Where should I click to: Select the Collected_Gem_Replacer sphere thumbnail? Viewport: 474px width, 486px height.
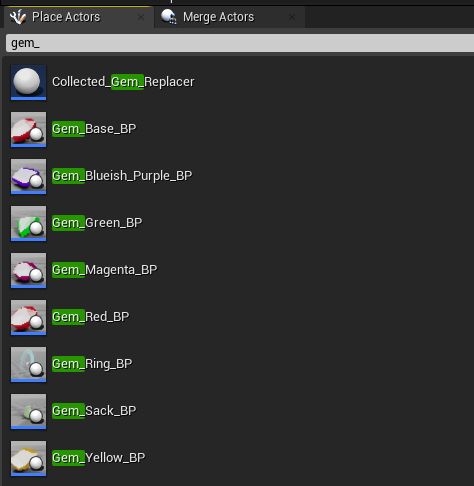[x=28, y=82]
